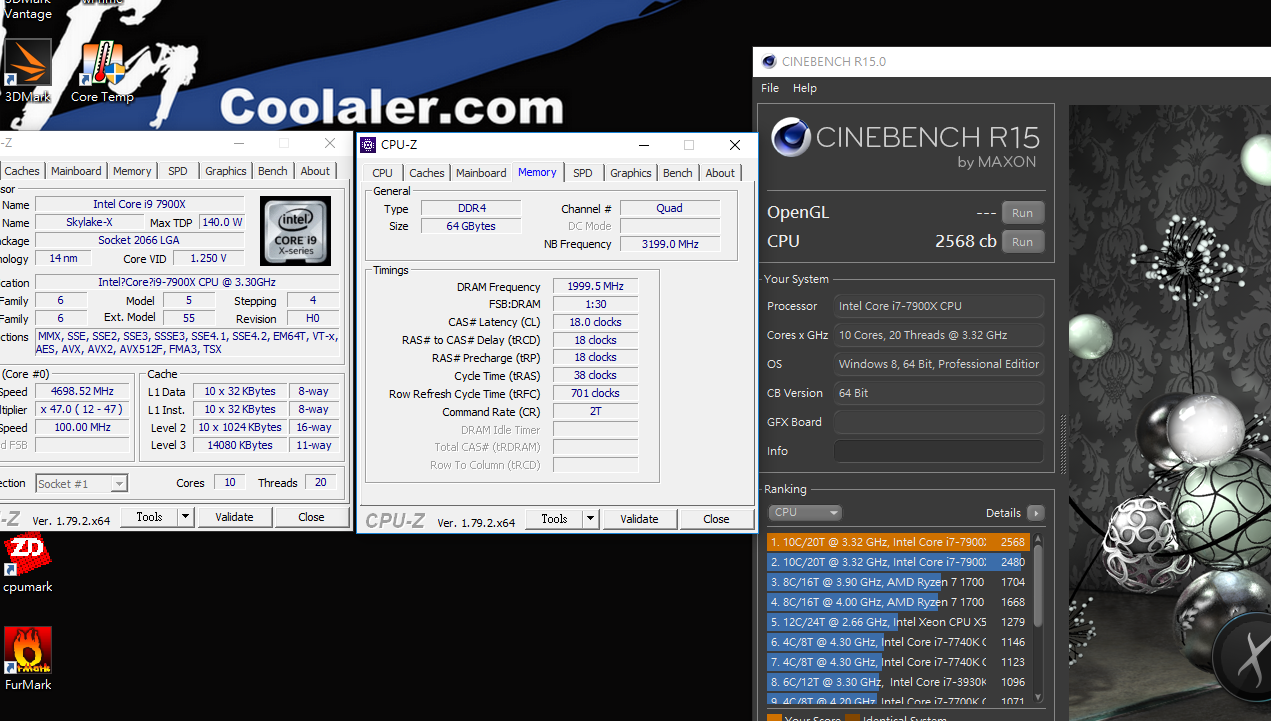This screenshot has width=1271, height=721.
Task: Open the 3DMark desktop shortcut icon
Action: 28,63
